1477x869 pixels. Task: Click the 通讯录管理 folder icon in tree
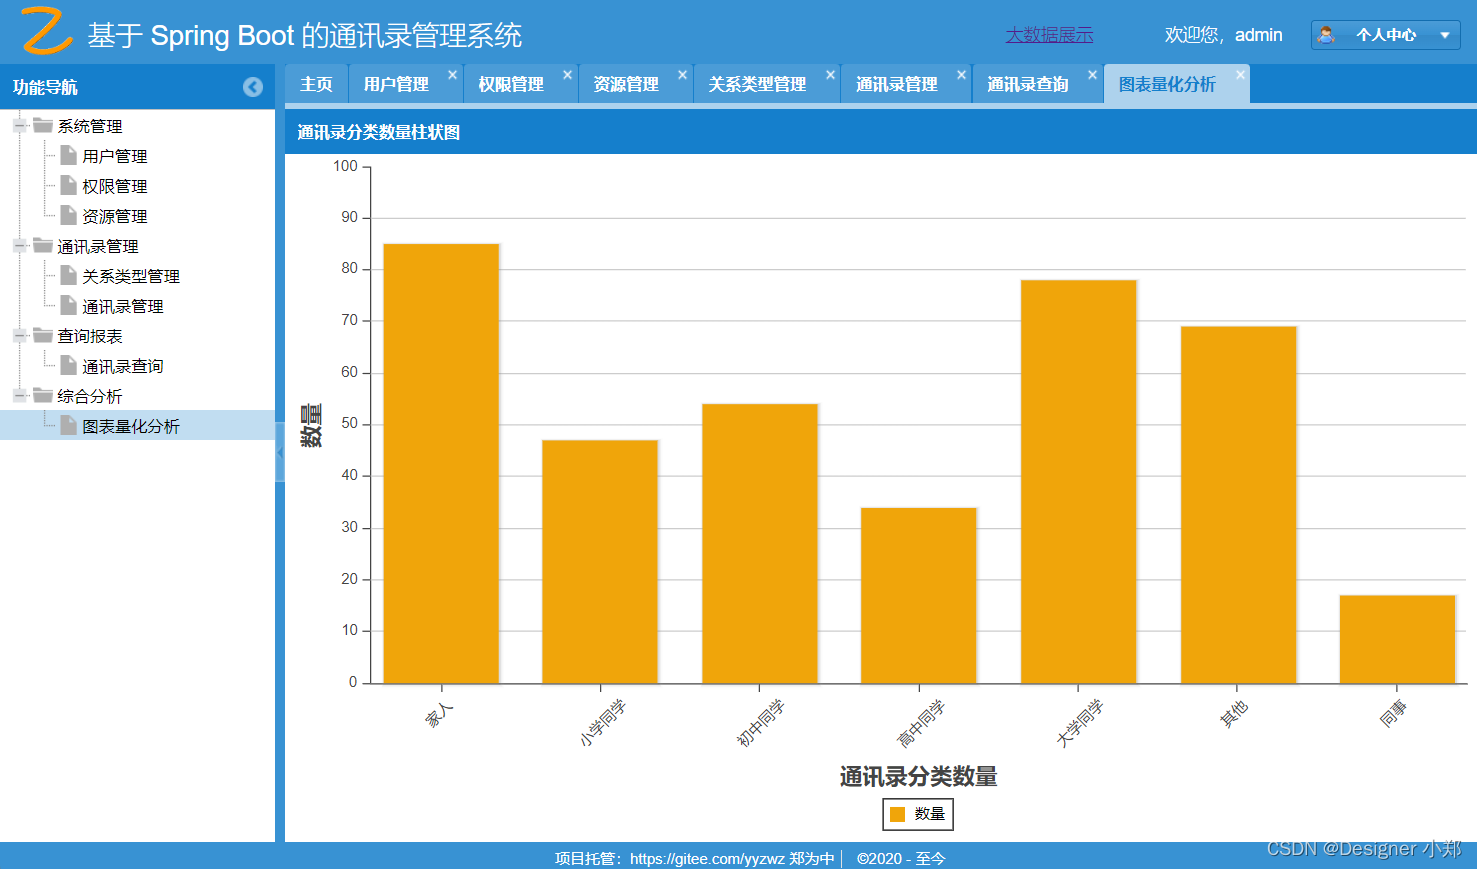coord(43,245)
